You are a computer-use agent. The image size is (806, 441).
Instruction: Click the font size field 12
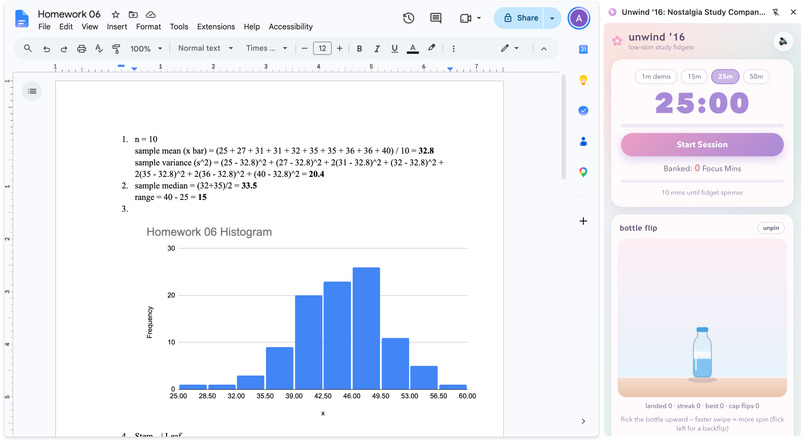322,49
